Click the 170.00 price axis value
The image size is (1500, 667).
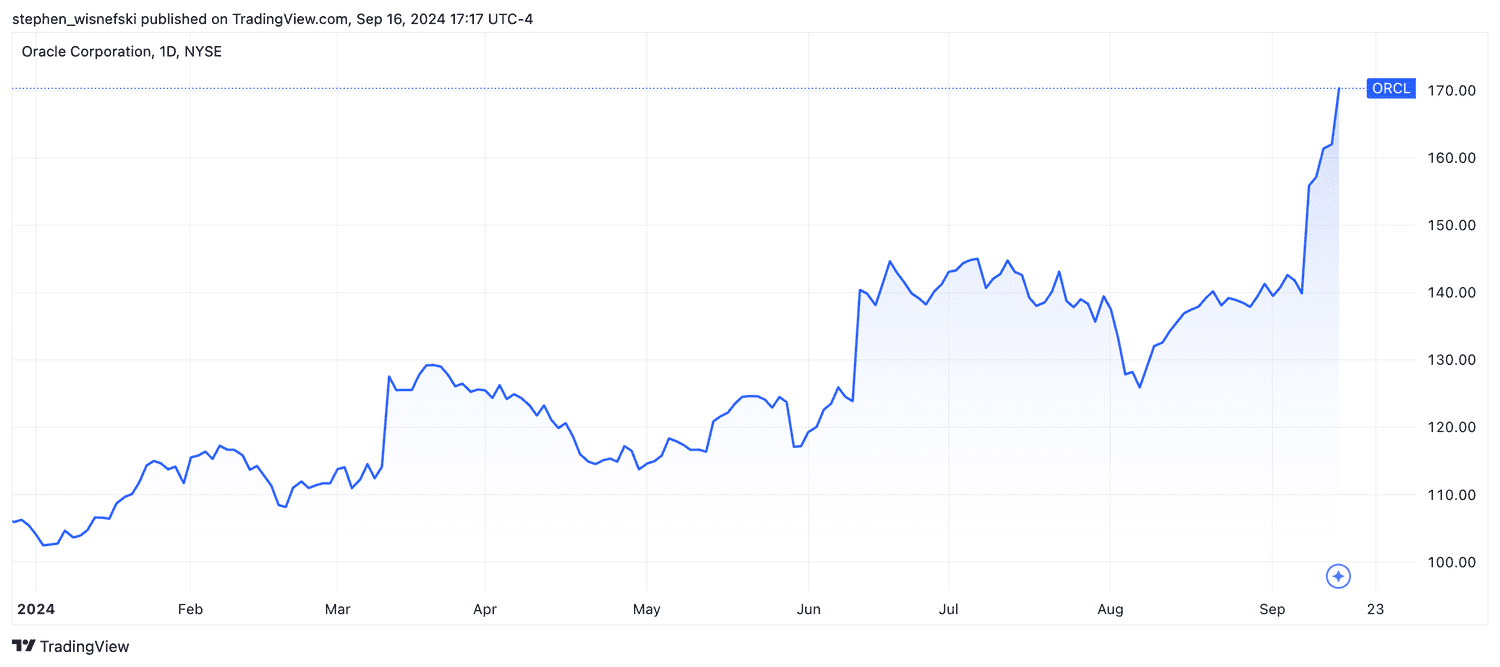point(1452,90)
